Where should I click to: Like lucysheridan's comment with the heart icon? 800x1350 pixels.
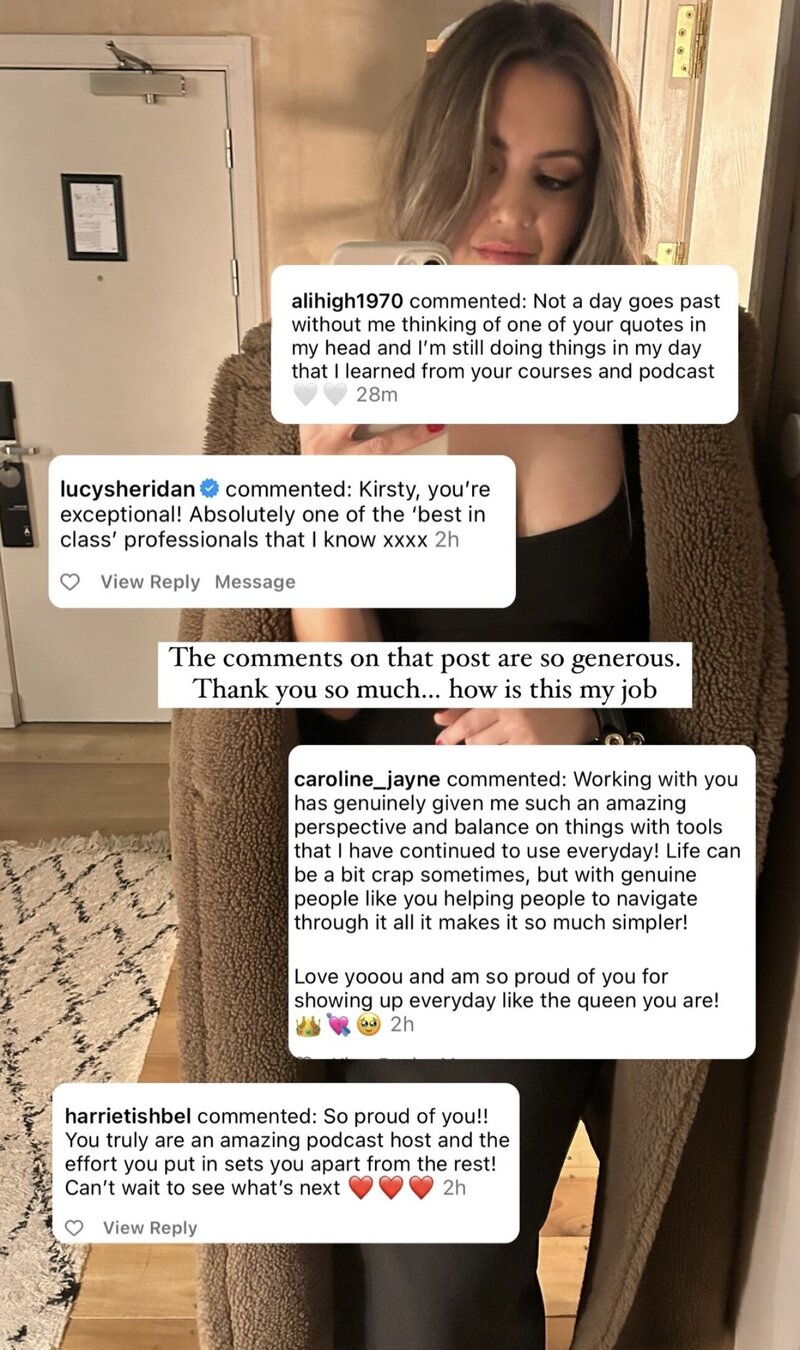coord(70,582)
